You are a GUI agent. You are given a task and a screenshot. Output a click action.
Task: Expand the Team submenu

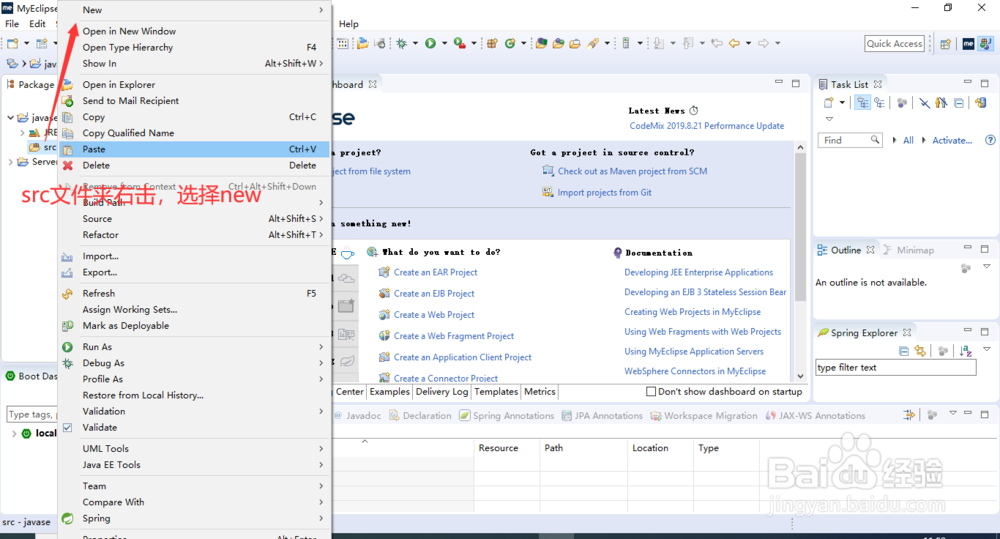(x=195, y=486)
